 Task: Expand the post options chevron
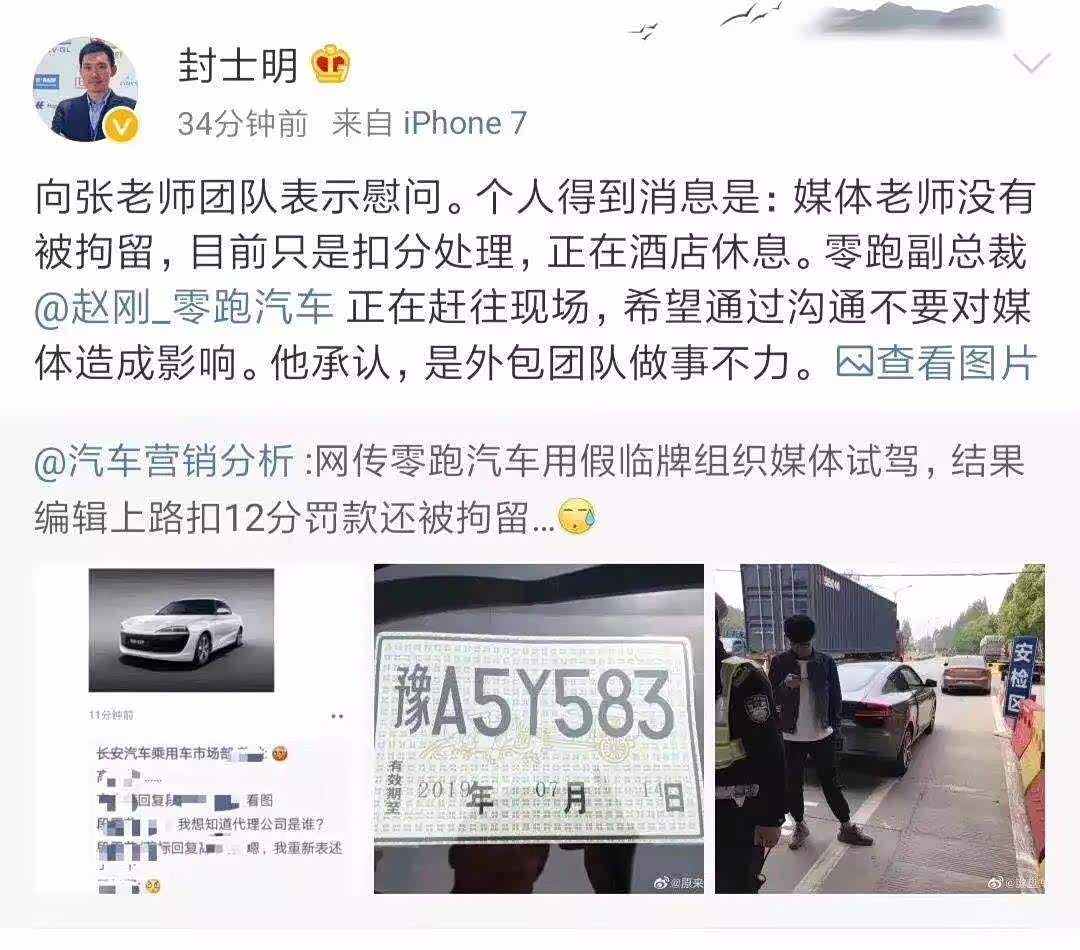1031,63
